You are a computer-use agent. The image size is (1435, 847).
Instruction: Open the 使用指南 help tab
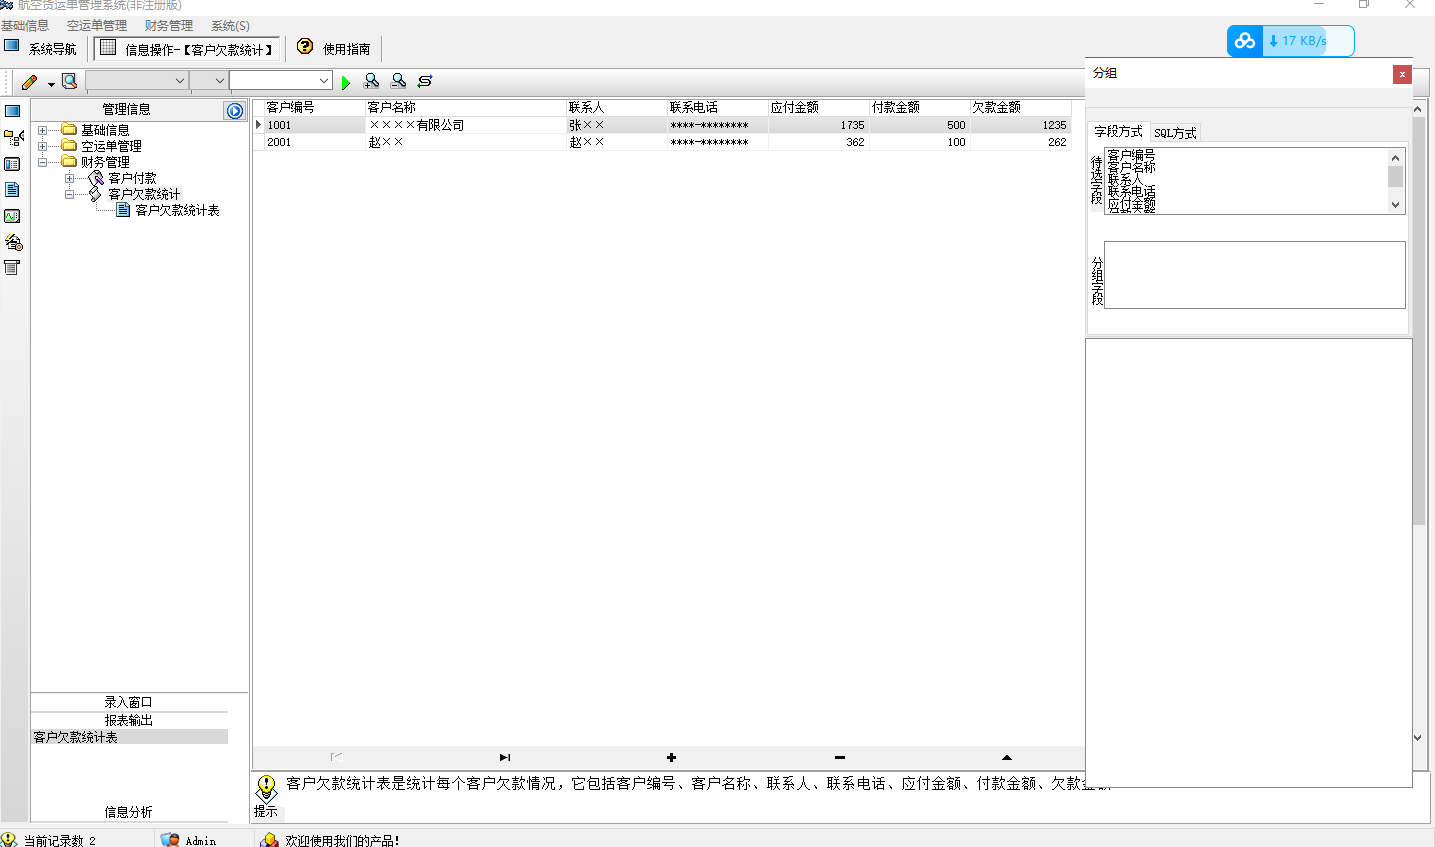coord(335,48)
